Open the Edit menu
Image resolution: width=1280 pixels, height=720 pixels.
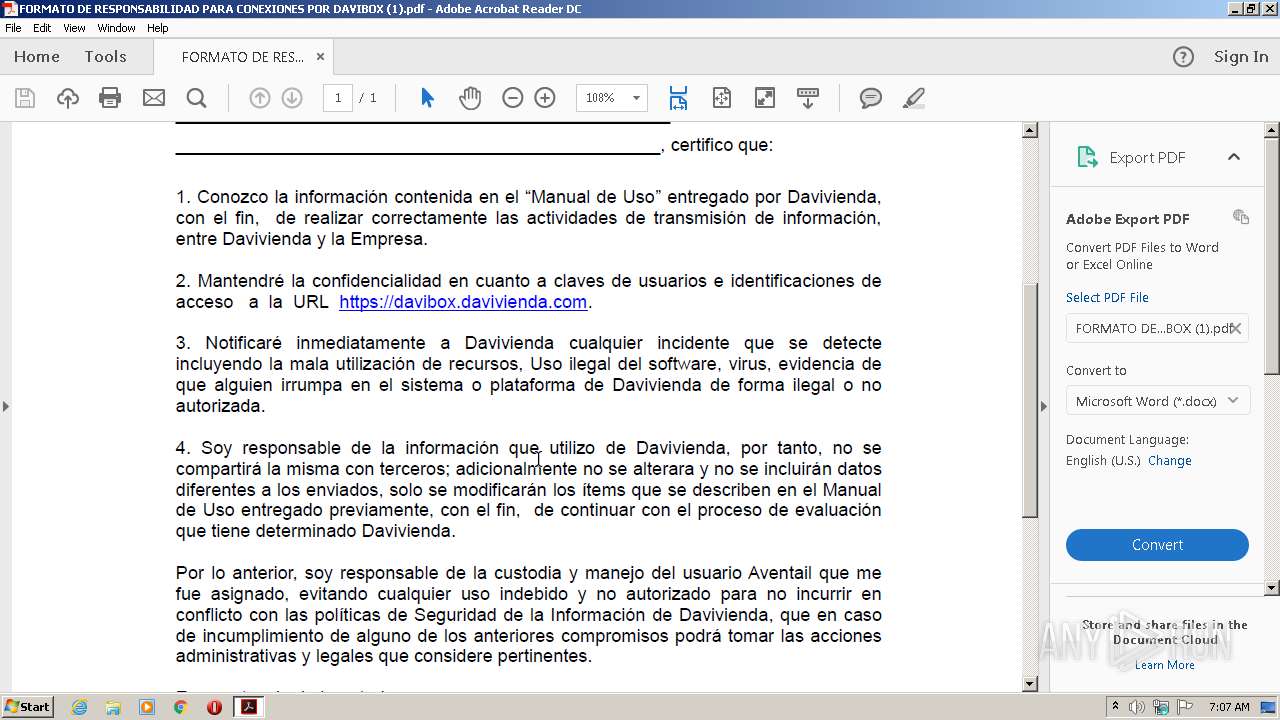point(42,28)
